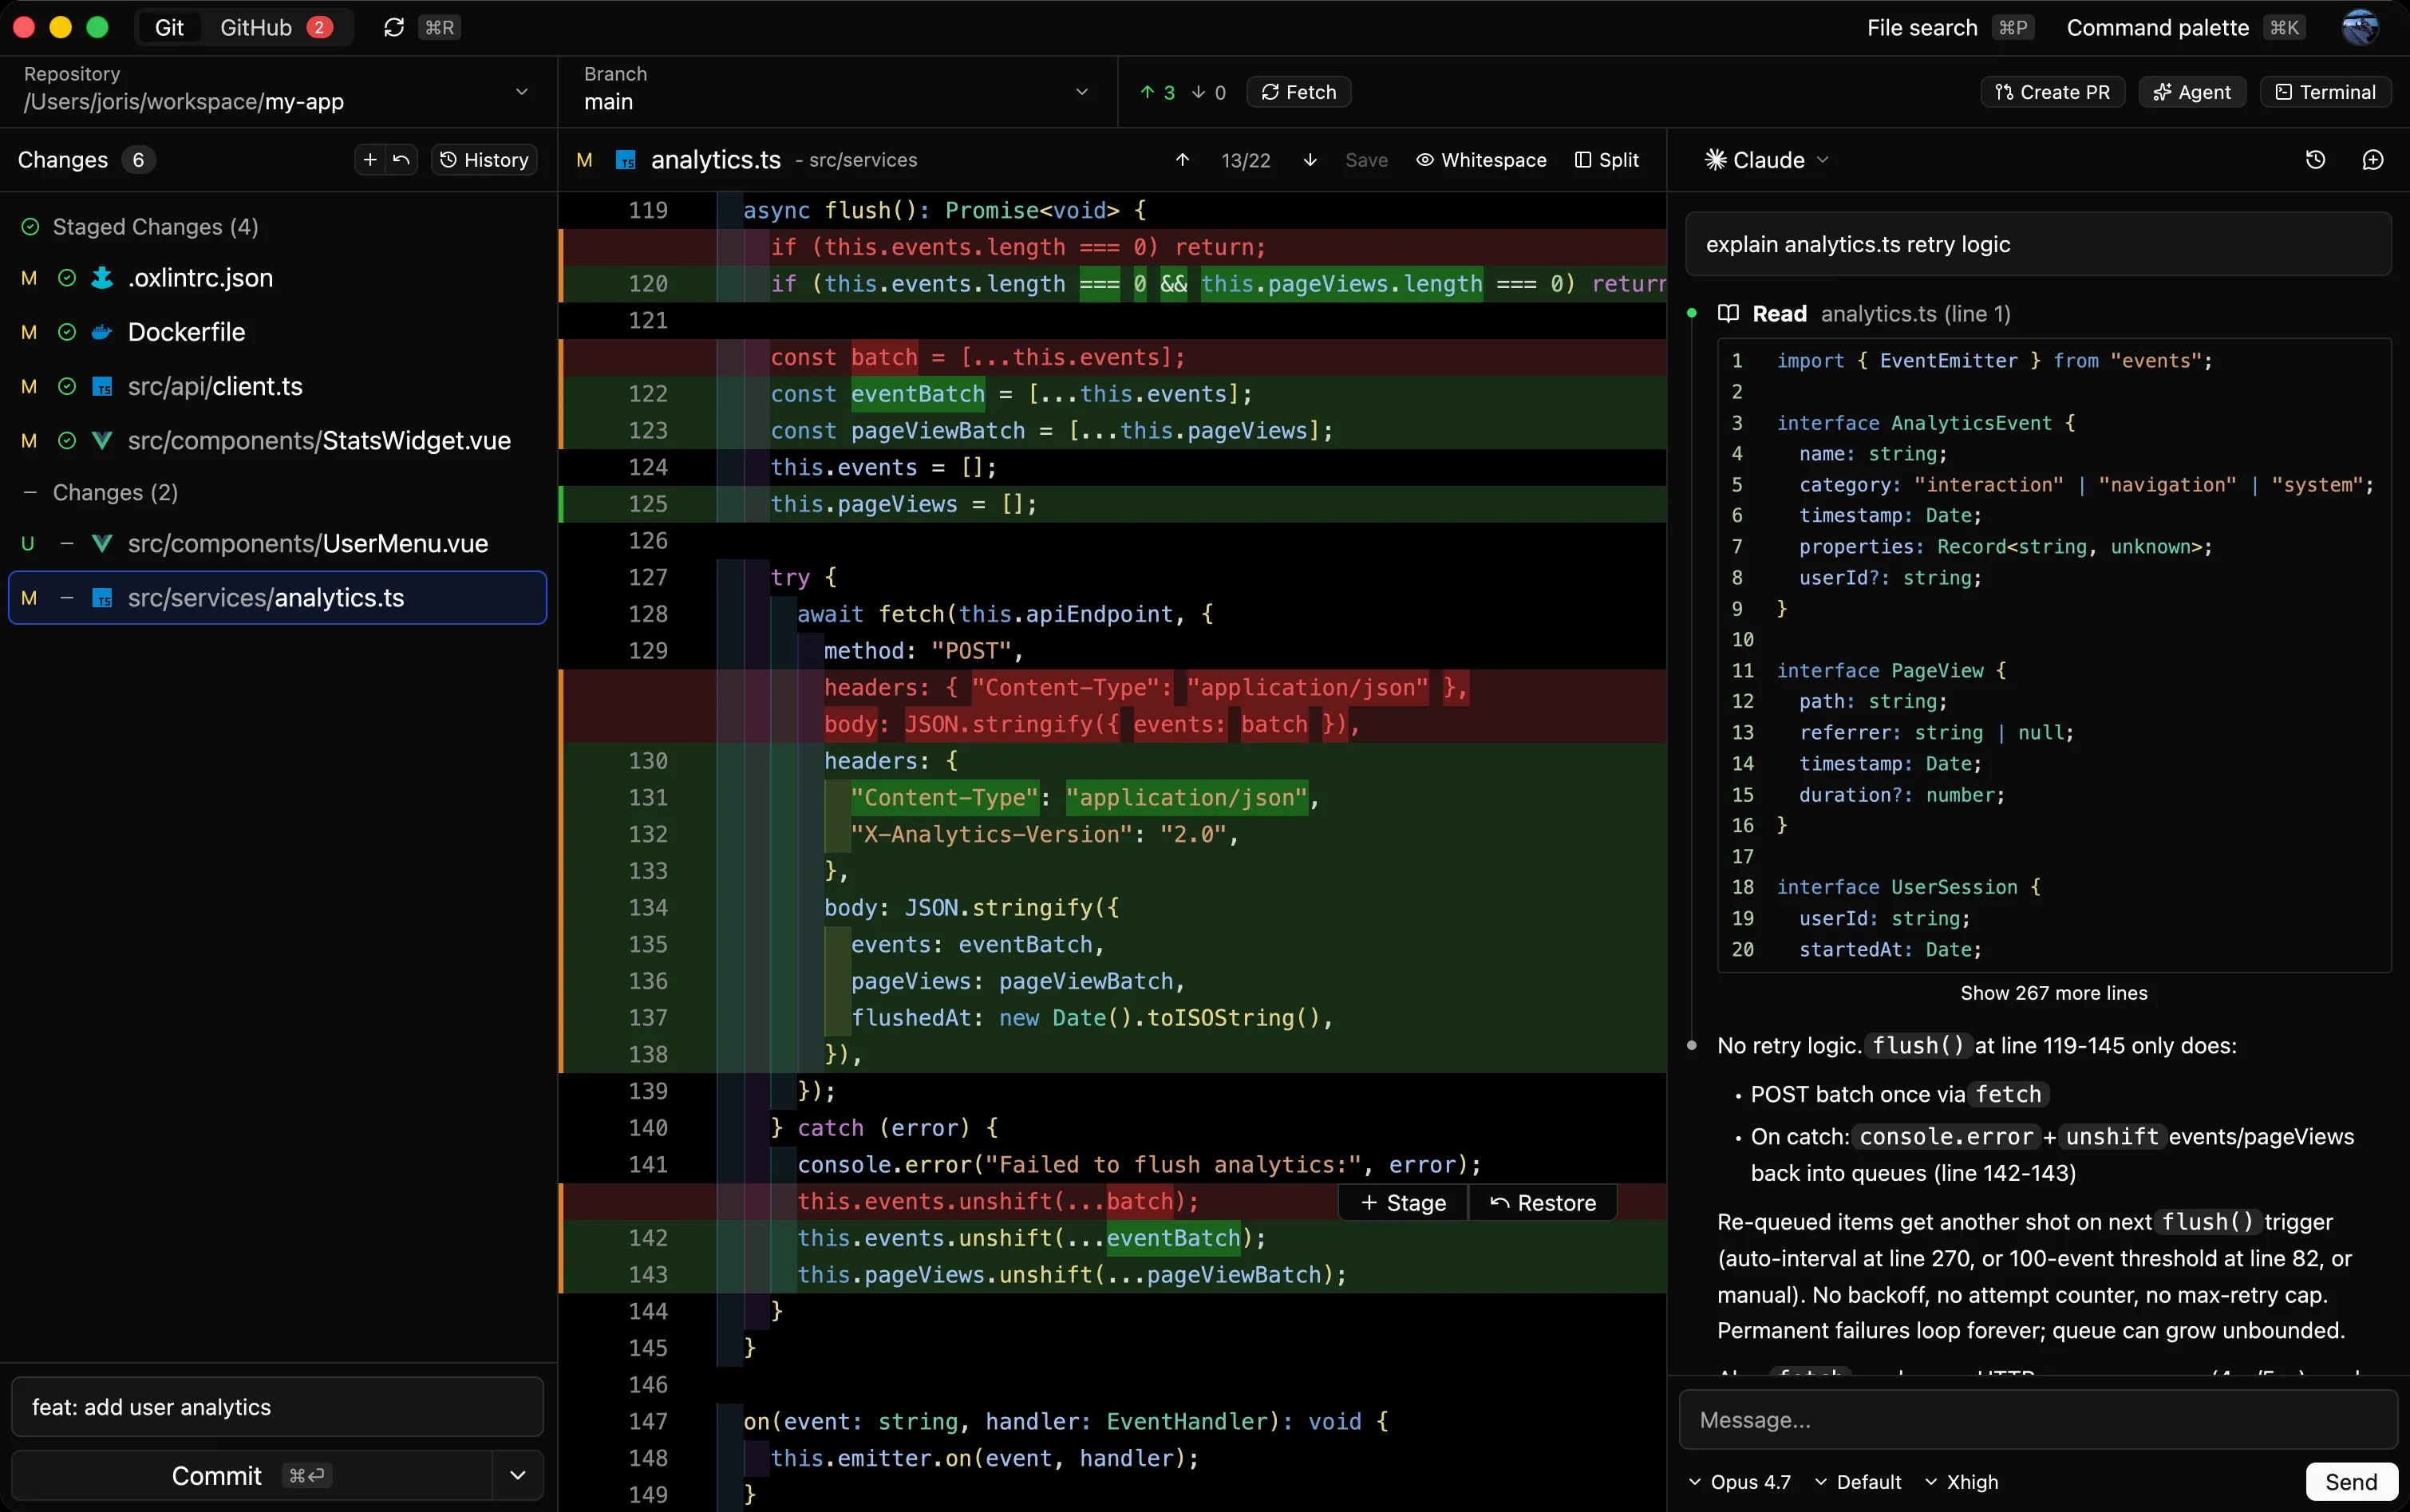Stage all changes with the plus icon
Screen dimensions: 2410x1512
pyautogui.click(x=370, y=160)
